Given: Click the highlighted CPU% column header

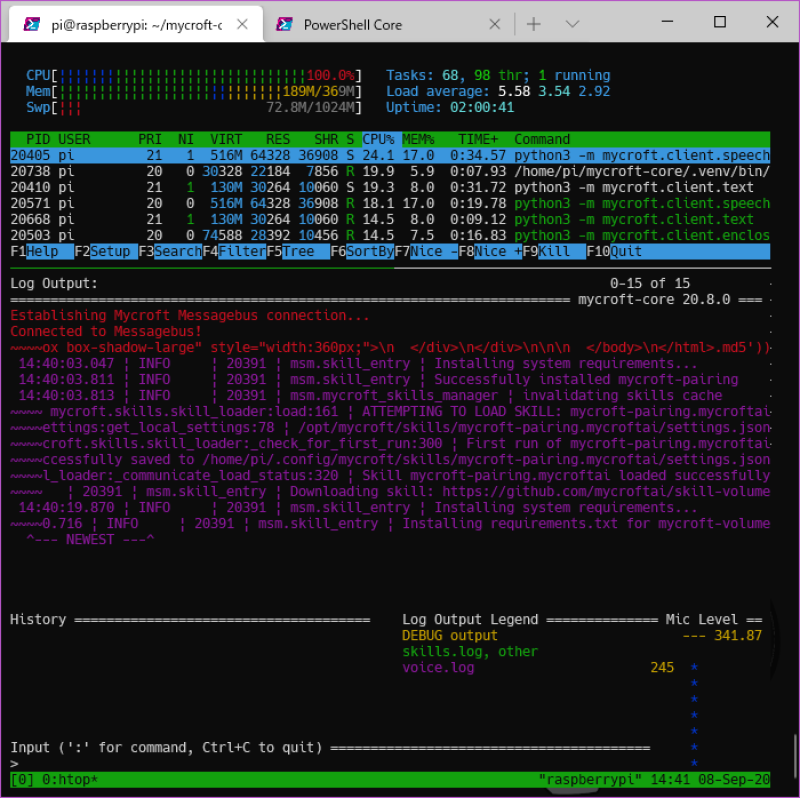Looking at the screenshot, I should pos(378,139).
